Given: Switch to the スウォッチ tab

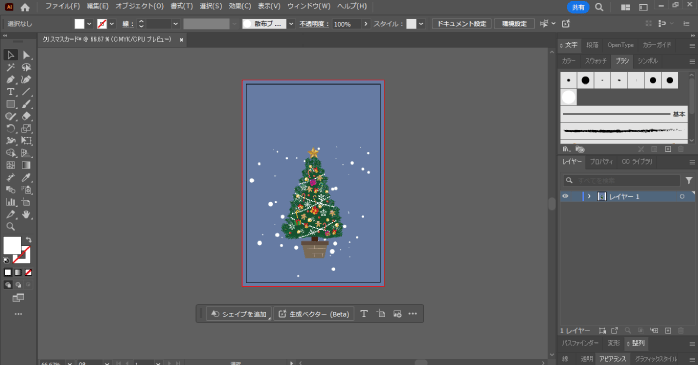Looking at the screenshot, I should 596,61.
